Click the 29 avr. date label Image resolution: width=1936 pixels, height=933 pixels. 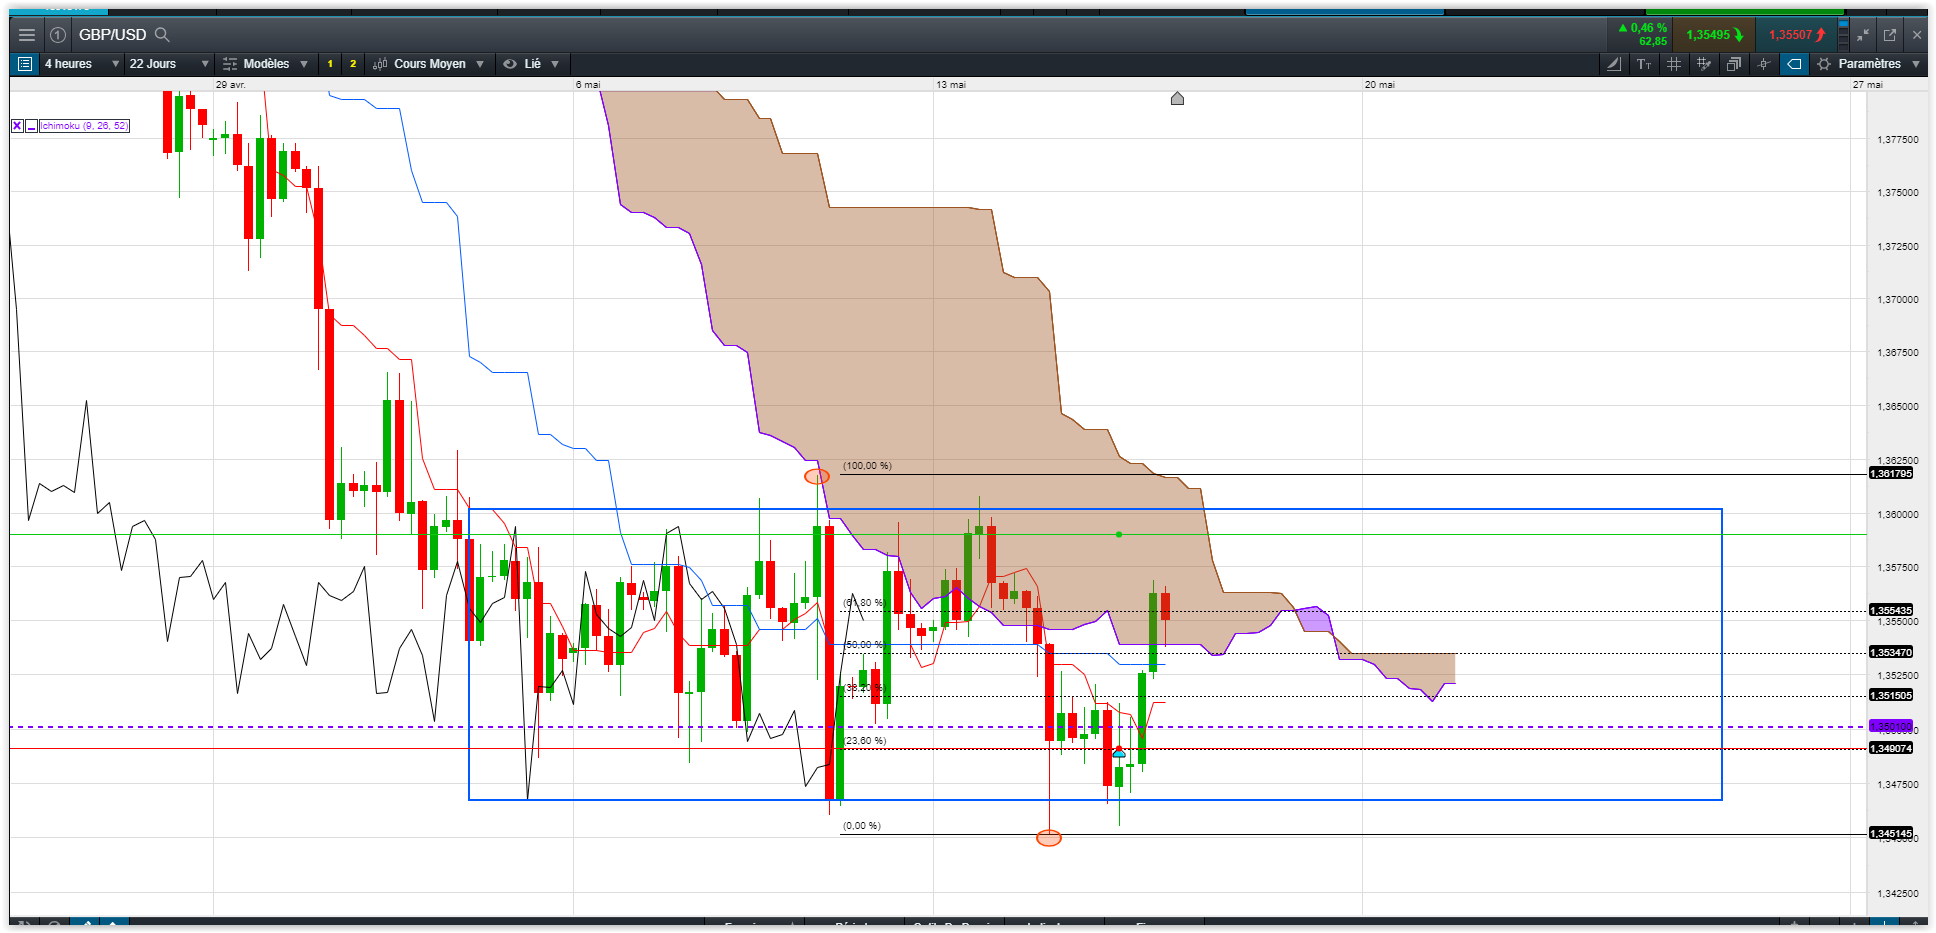230,85
